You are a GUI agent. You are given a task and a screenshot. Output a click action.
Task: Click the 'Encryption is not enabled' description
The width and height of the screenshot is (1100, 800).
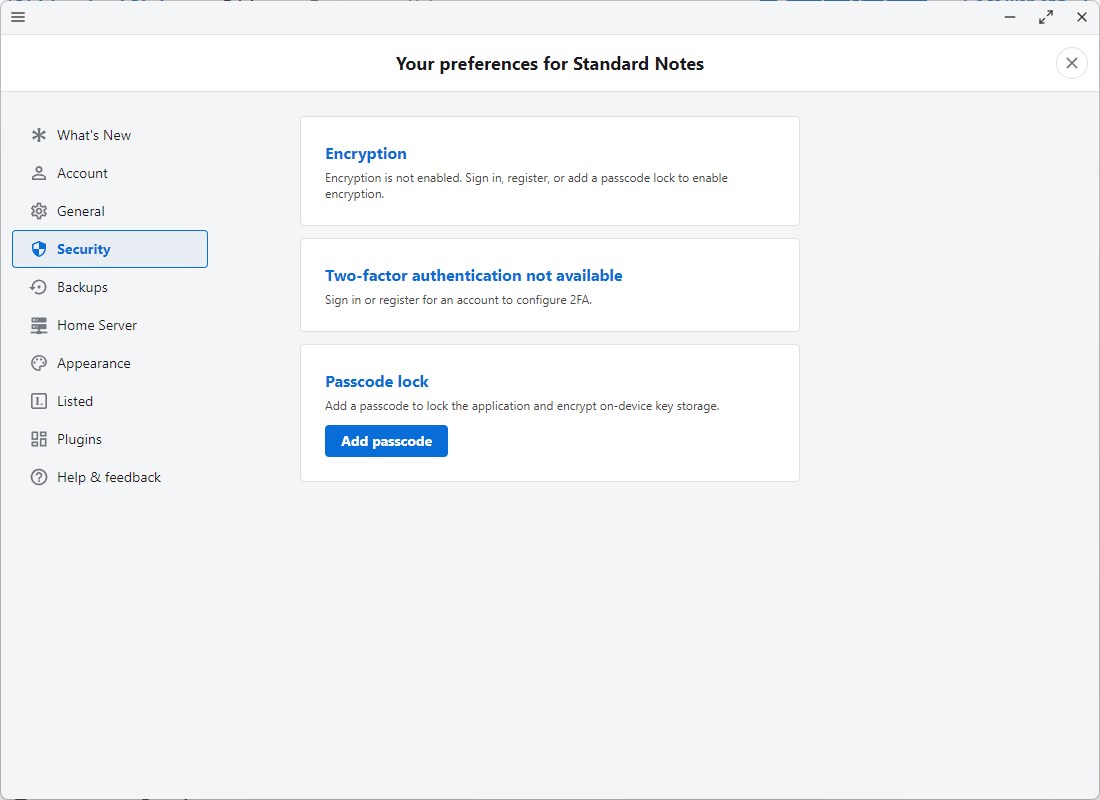pos(526,186)
